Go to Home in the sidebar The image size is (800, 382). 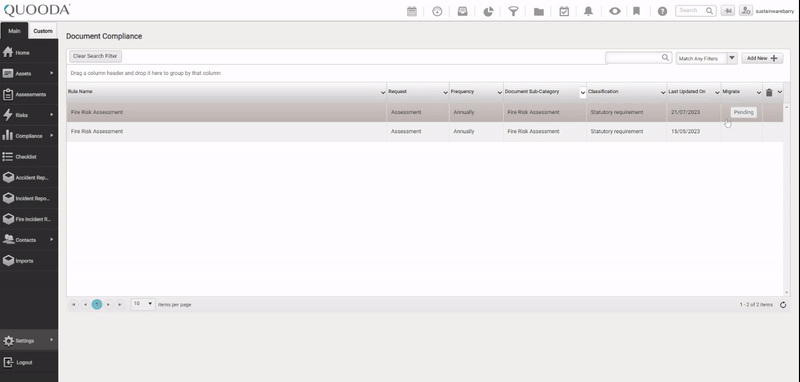click(x=29, y=53)
